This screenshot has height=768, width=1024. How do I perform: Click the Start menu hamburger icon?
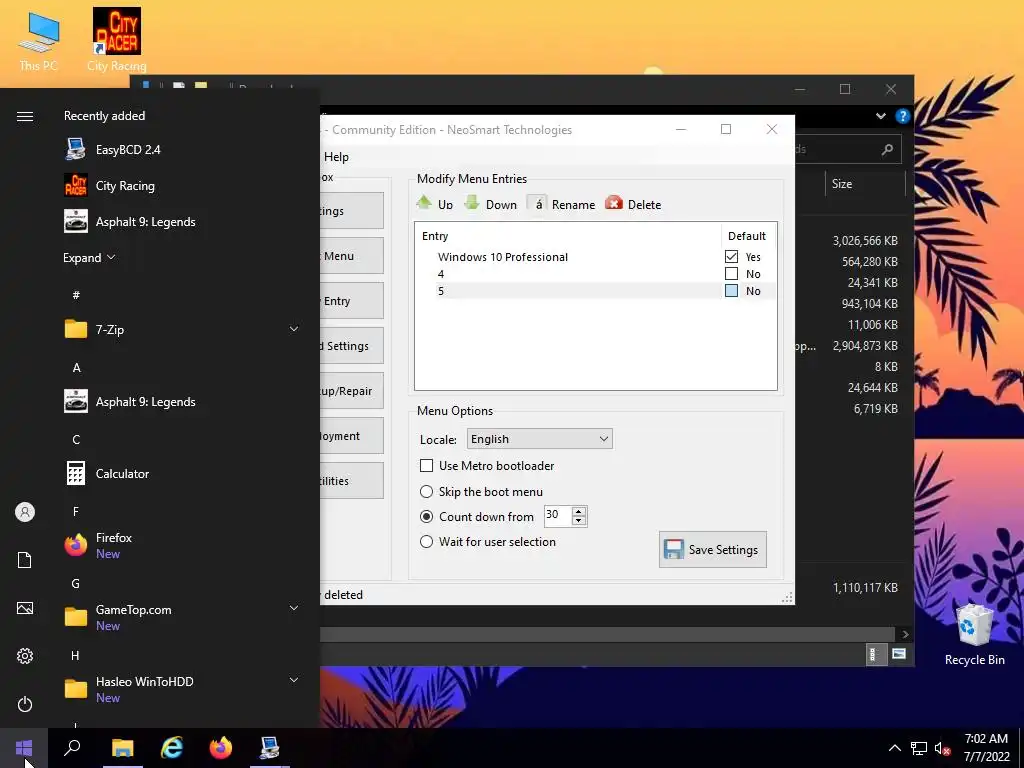point(25,116)
